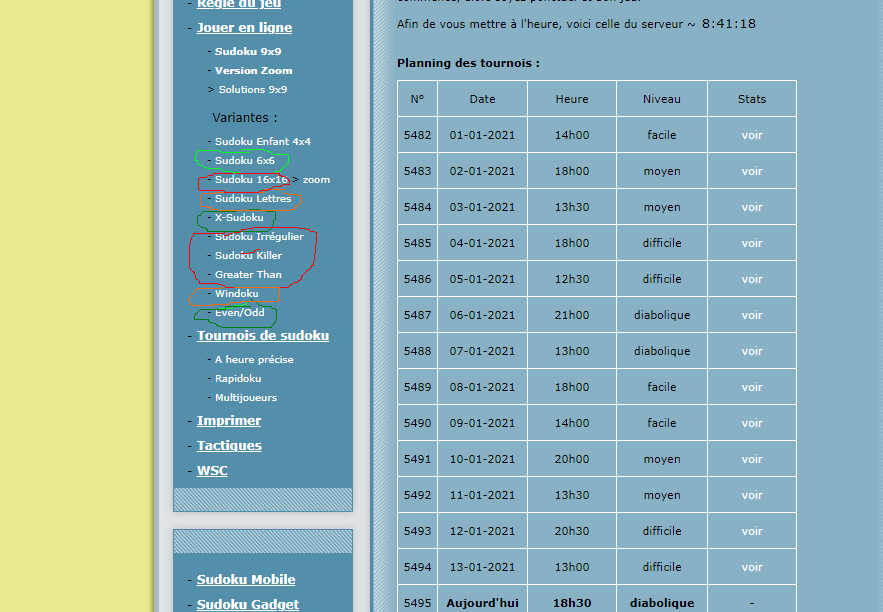Select the Stats column header

tap(752, 99)
